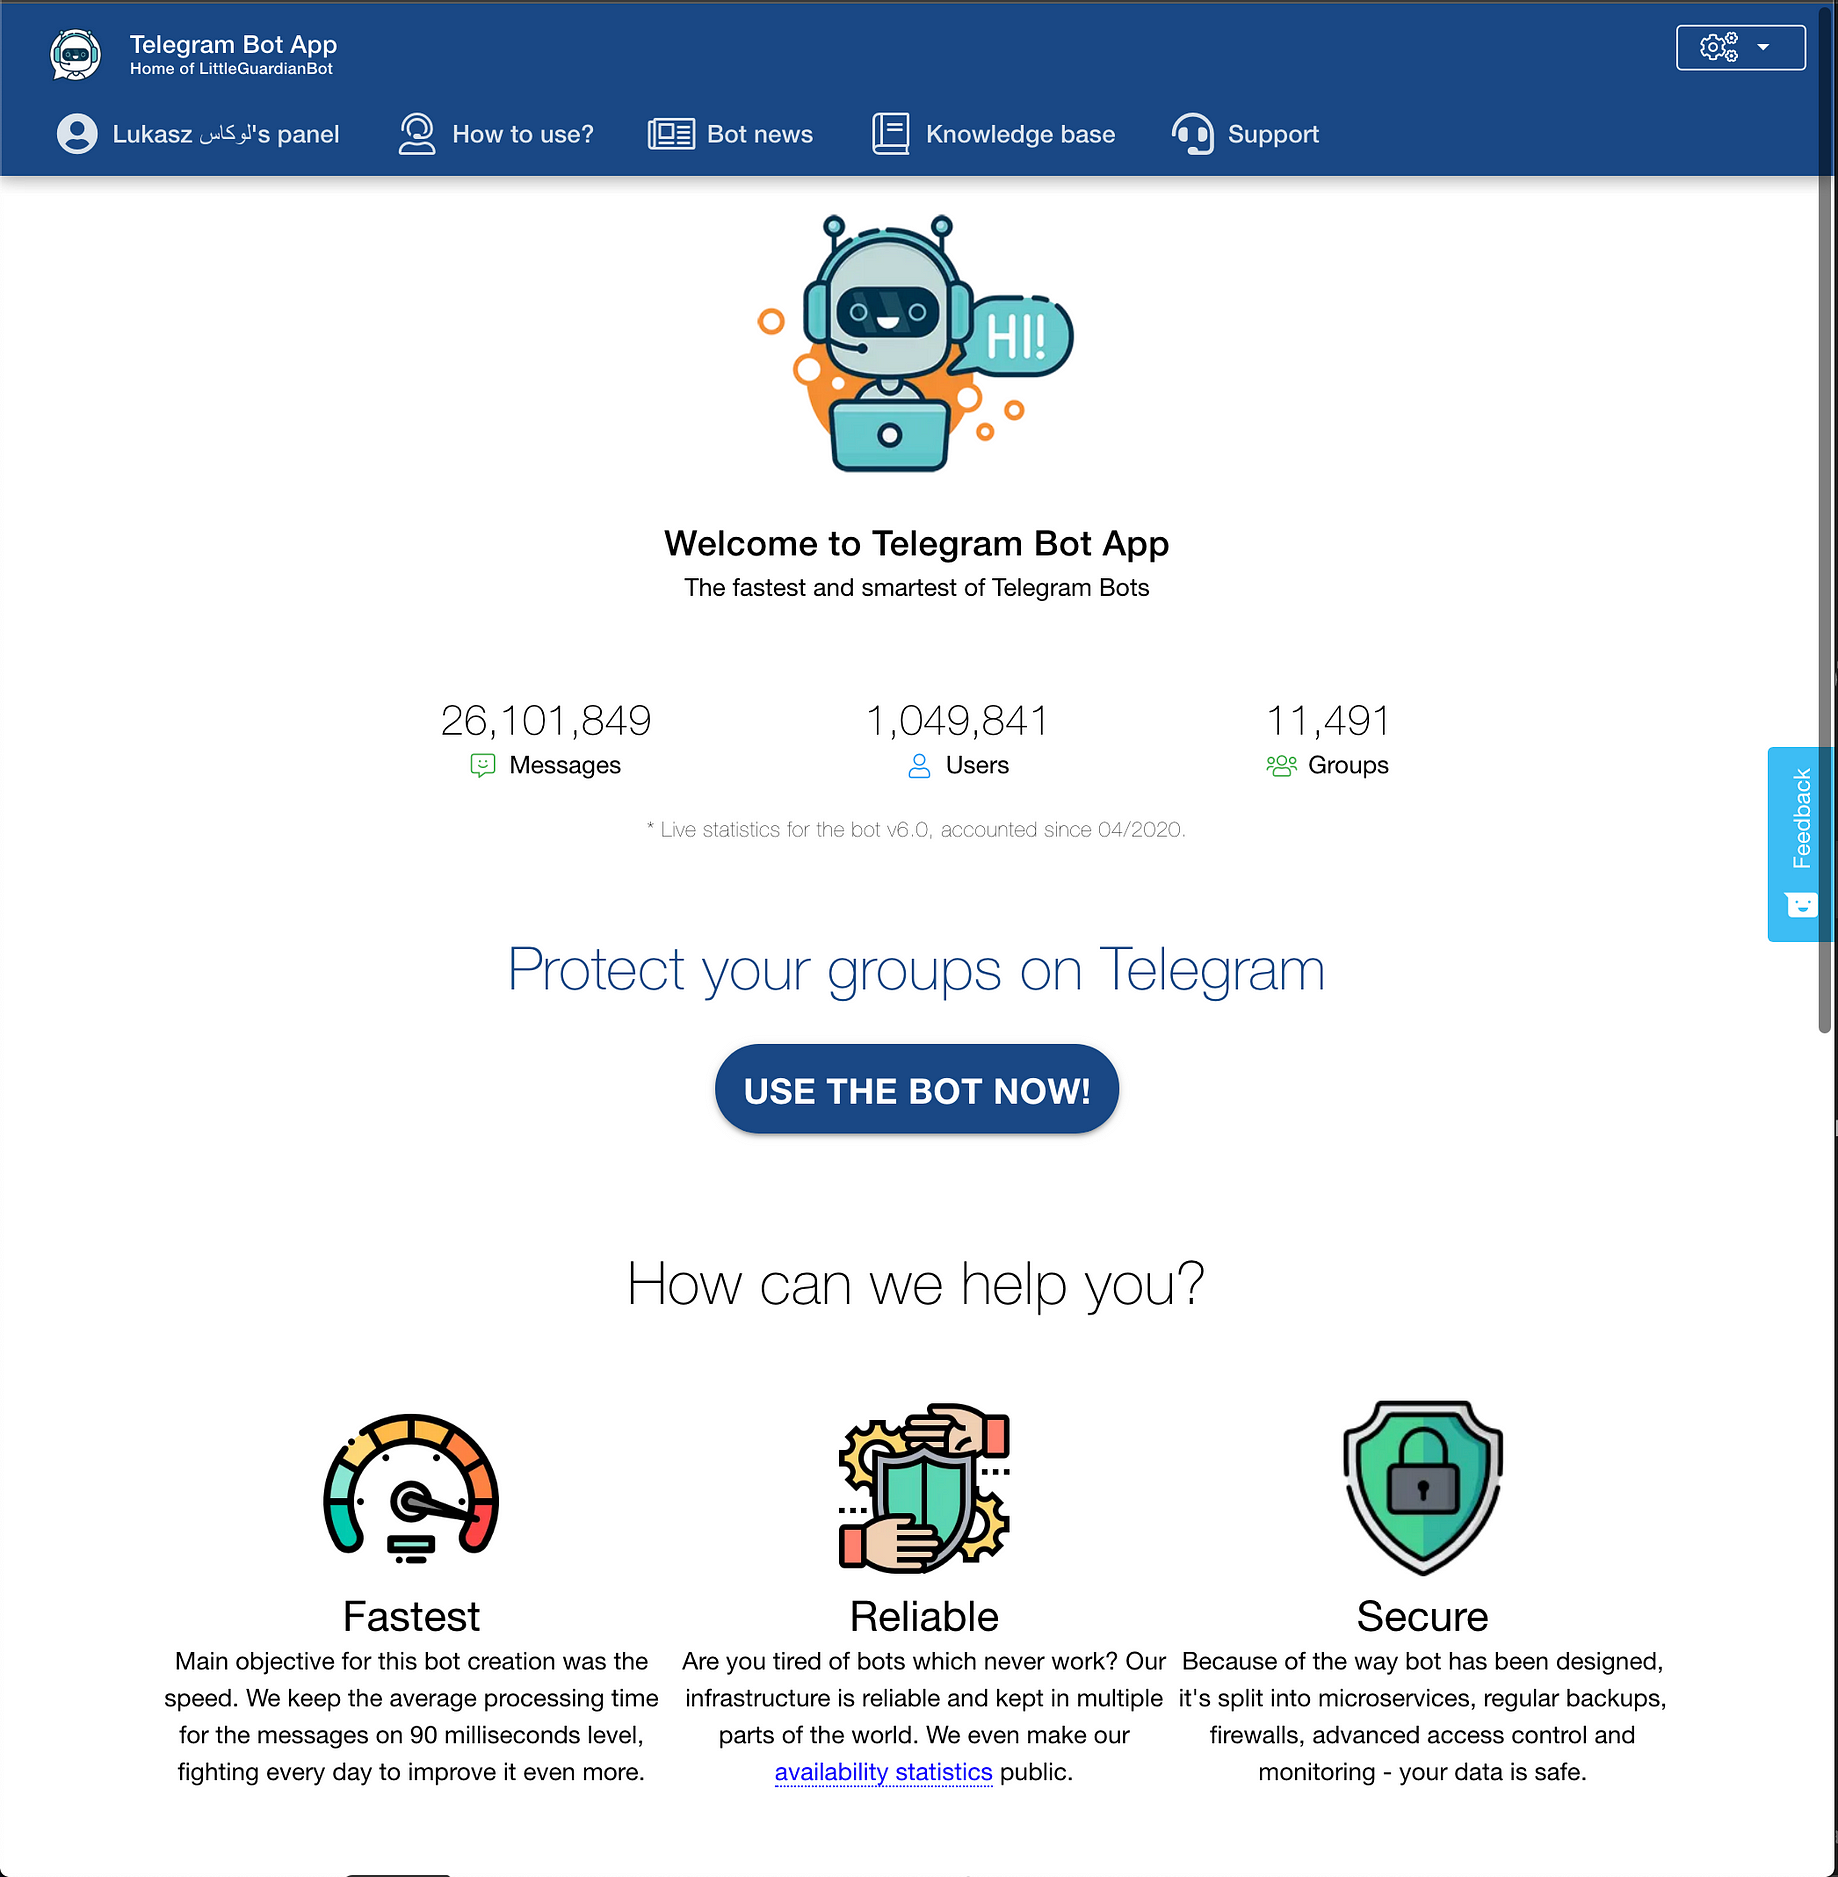This screenshot has height=1877, width=1838.
Task: Click Home of LittleGuardianBot subtitle
Action: pyautogui.click(x=231, y=69)
